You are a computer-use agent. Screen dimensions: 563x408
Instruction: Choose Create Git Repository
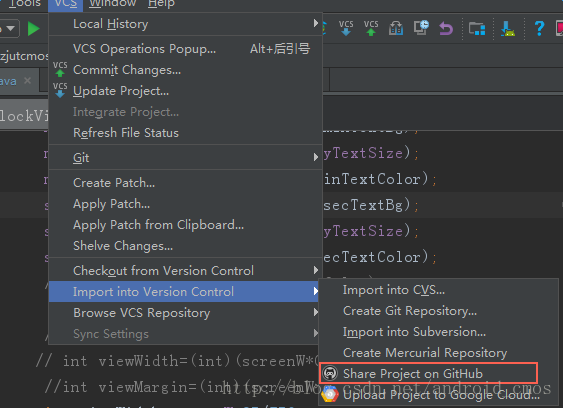[x=438, y=311]
